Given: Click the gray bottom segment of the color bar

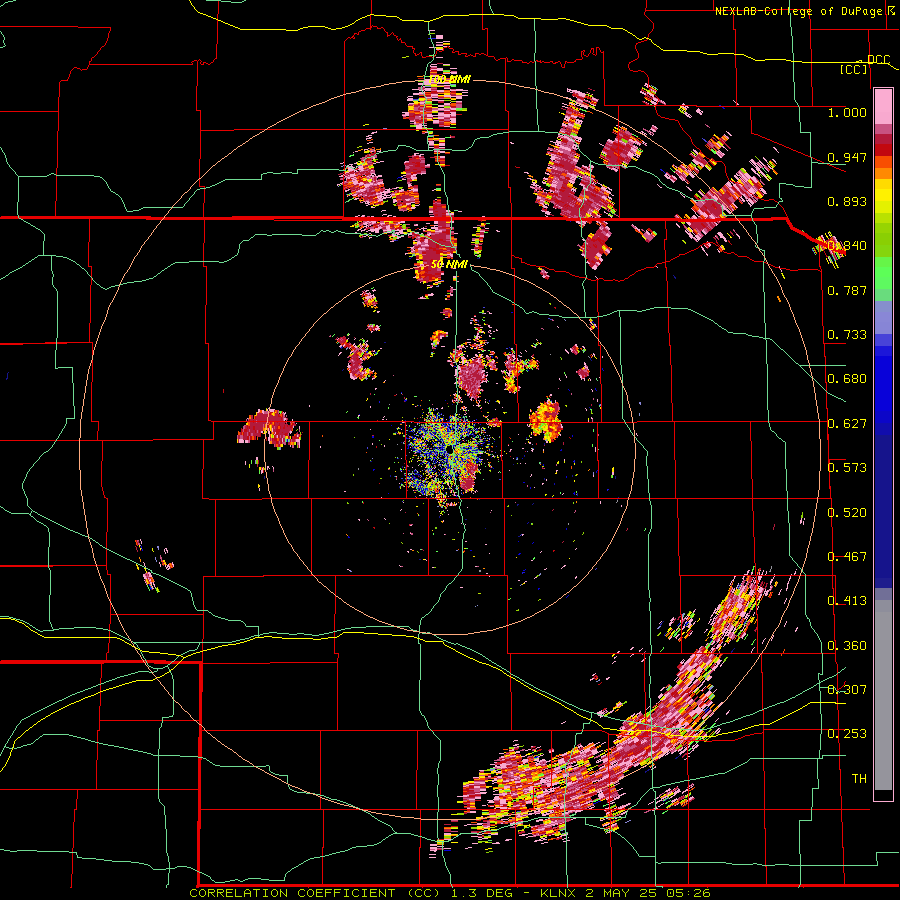Looking at the screenshot, I should point(883,695).
